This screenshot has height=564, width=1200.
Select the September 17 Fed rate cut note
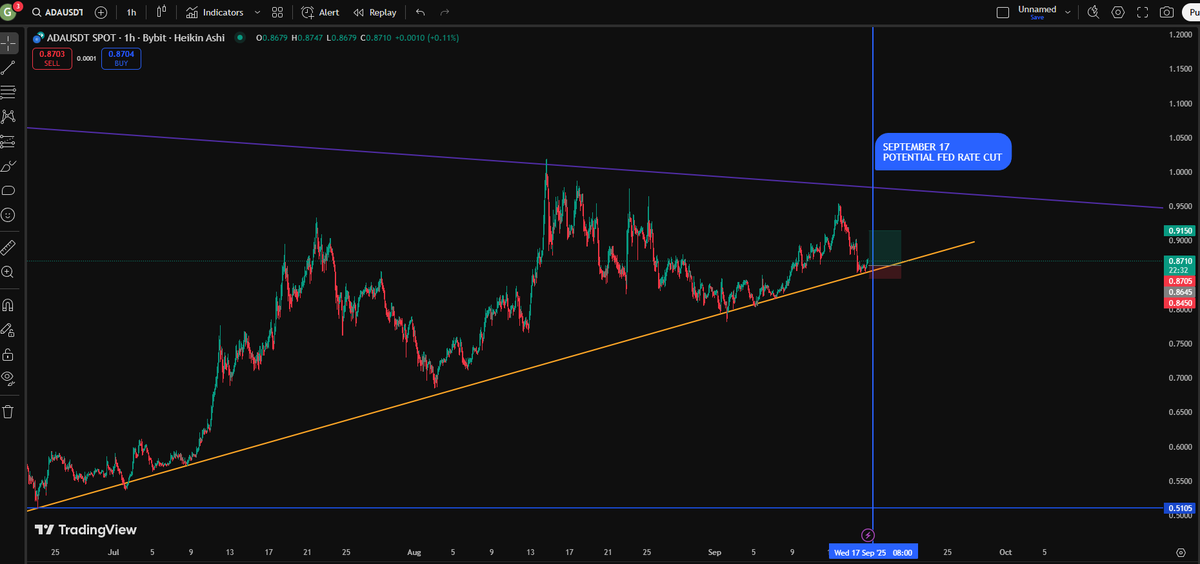coord(943,152)
